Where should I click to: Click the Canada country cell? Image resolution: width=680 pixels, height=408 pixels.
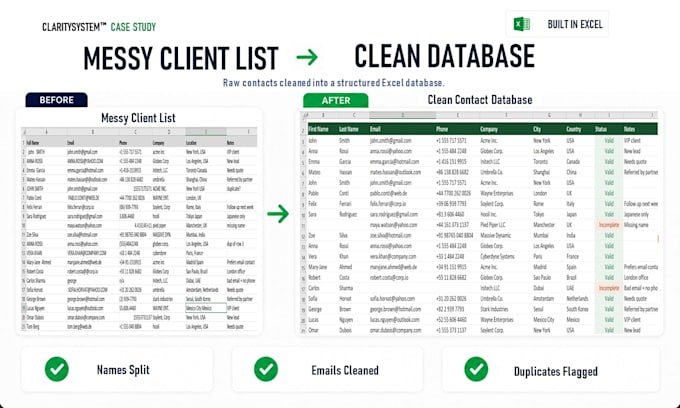tap(573, 162)
